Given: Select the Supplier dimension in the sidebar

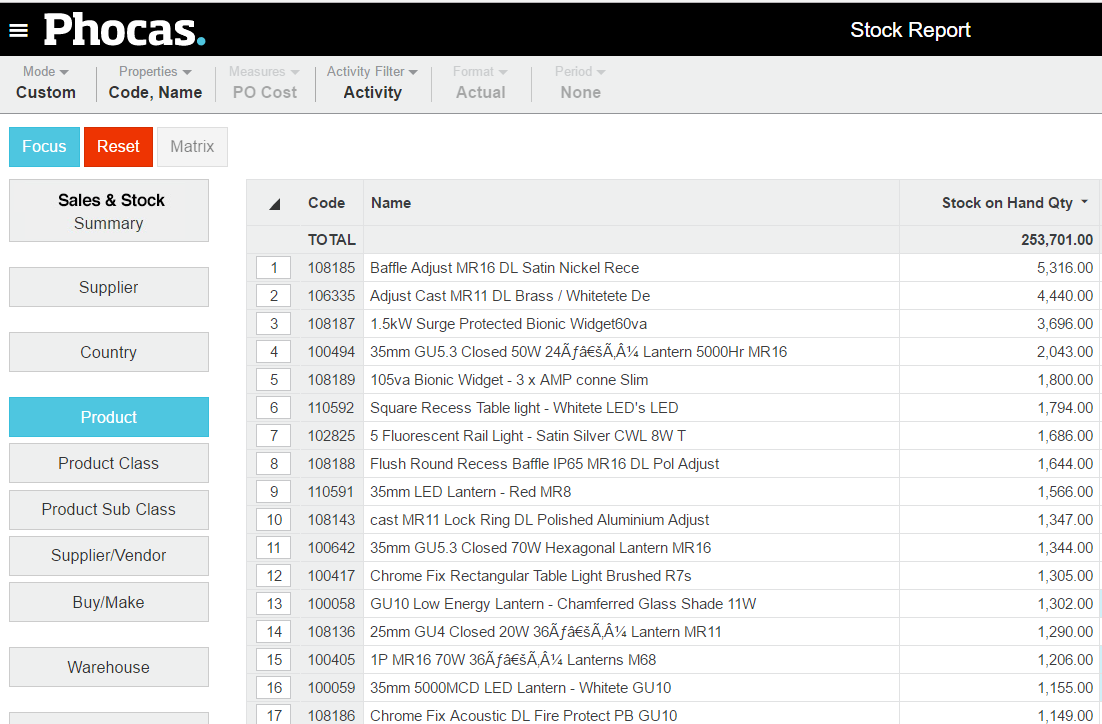Looking at the screenshot, I should [x=108, y=287].
